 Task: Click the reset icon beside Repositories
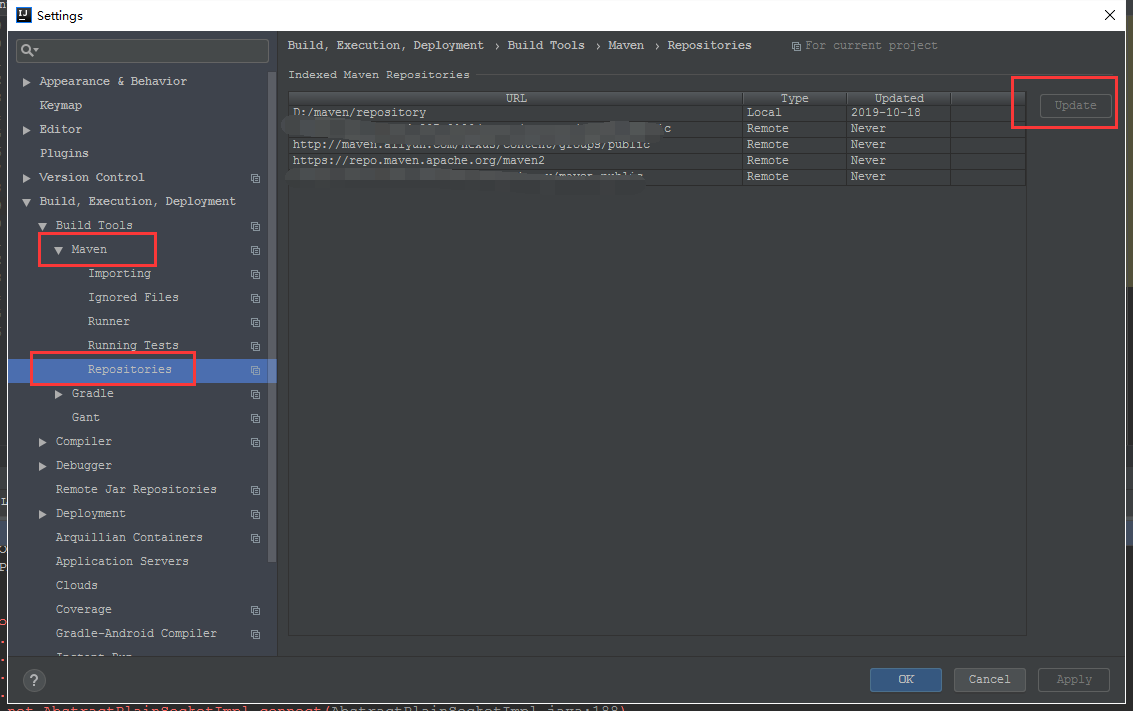point(255,370)
